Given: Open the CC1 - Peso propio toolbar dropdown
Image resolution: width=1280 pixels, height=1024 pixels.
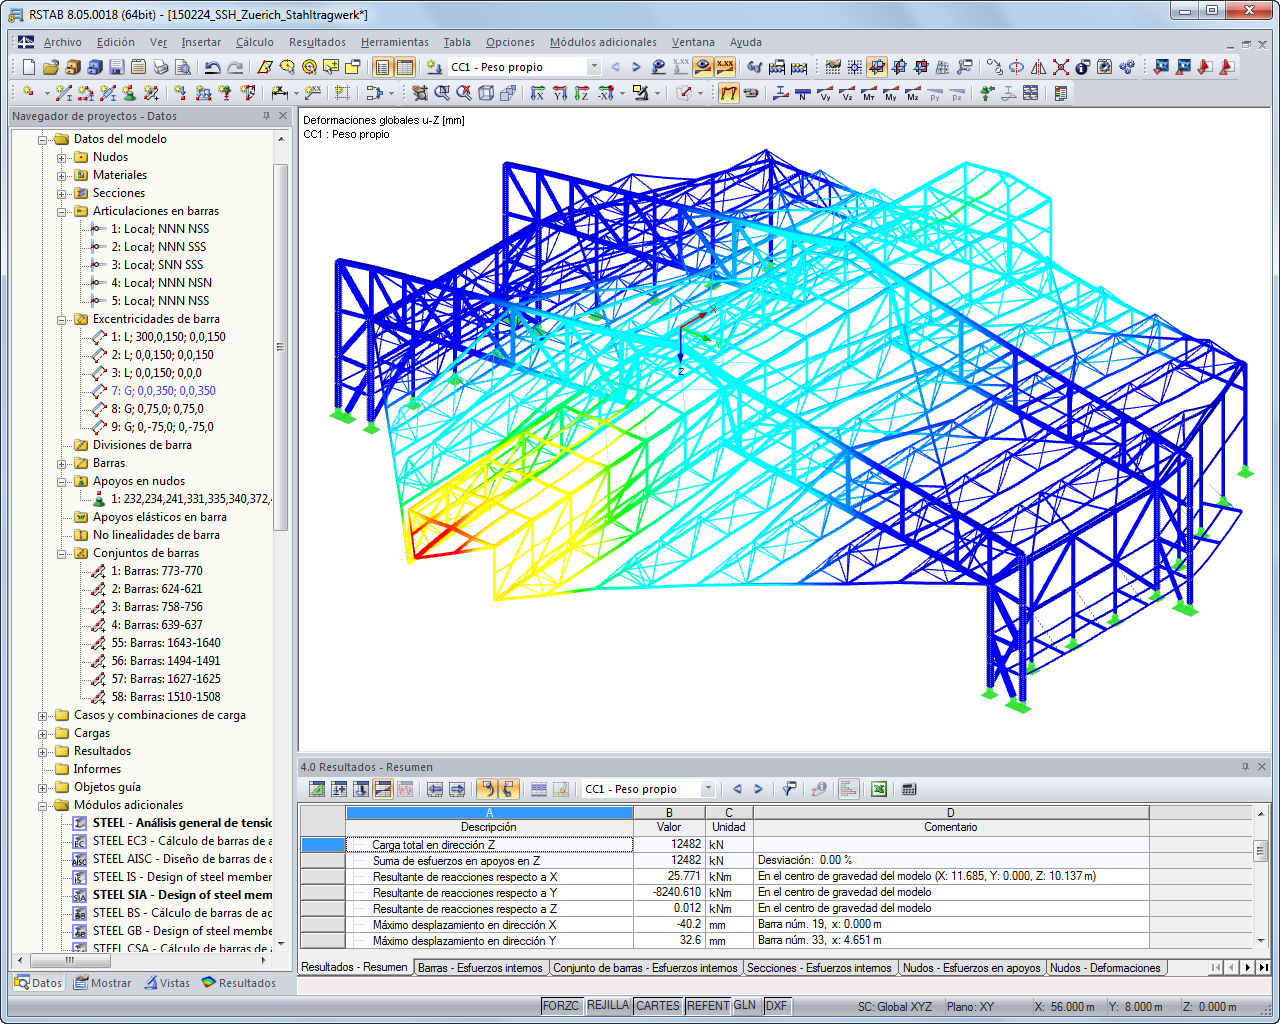Looking at the screenshot, I should coord(593,67).
